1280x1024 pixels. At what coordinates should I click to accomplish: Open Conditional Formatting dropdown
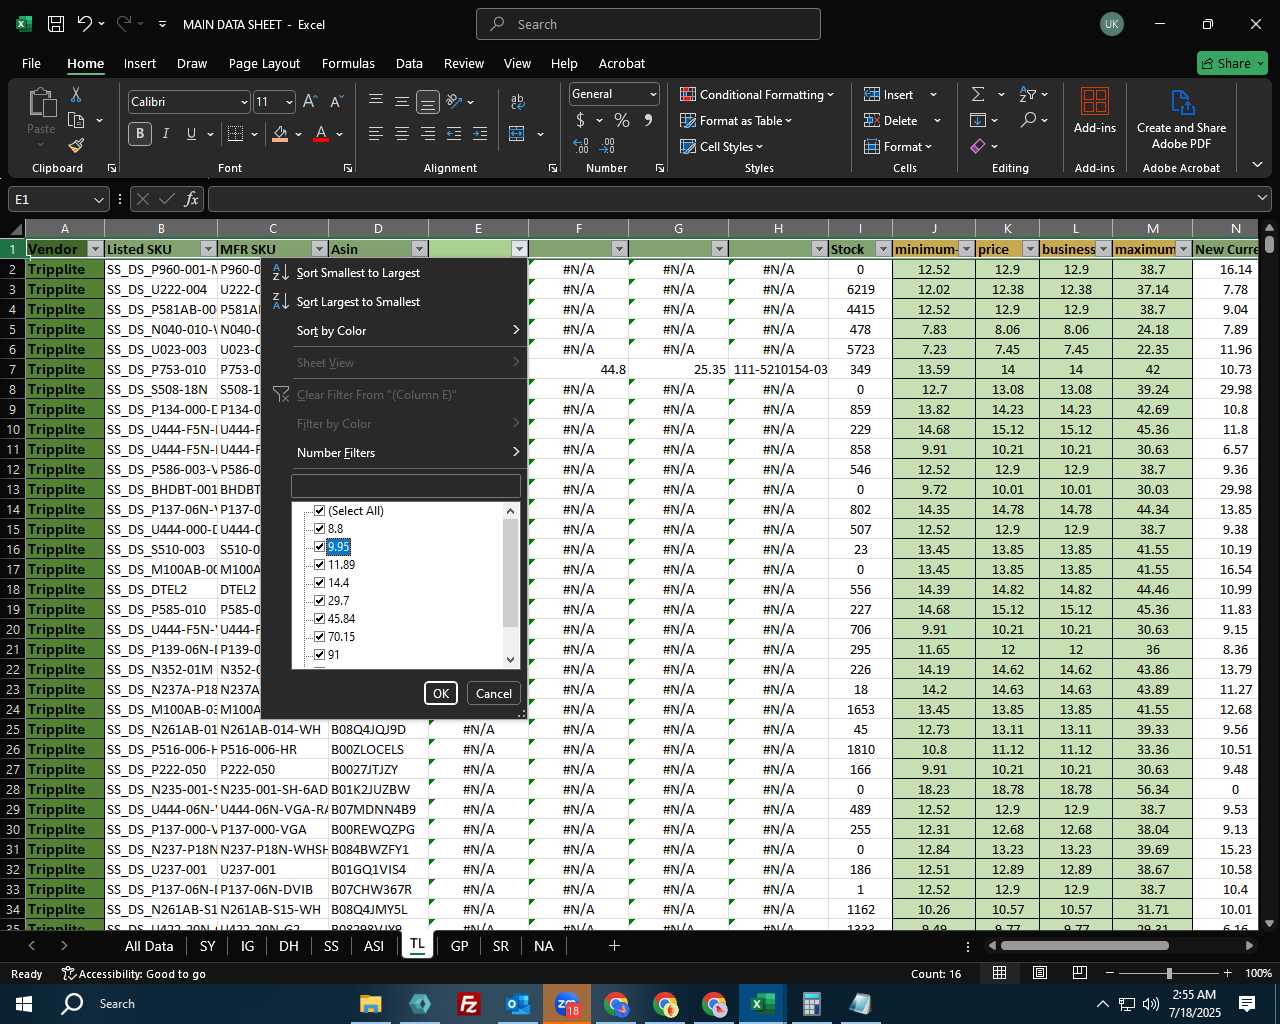pos(757,94)
